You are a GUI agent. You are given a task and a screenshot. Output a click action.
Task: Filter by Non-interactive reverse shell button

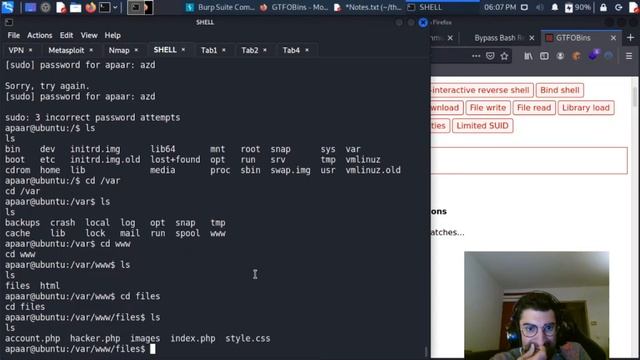[482, 90]
